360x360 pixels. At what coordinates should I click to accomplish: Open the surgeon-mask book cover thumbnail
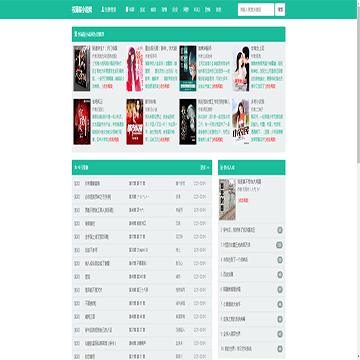click(x=188, y=68)
